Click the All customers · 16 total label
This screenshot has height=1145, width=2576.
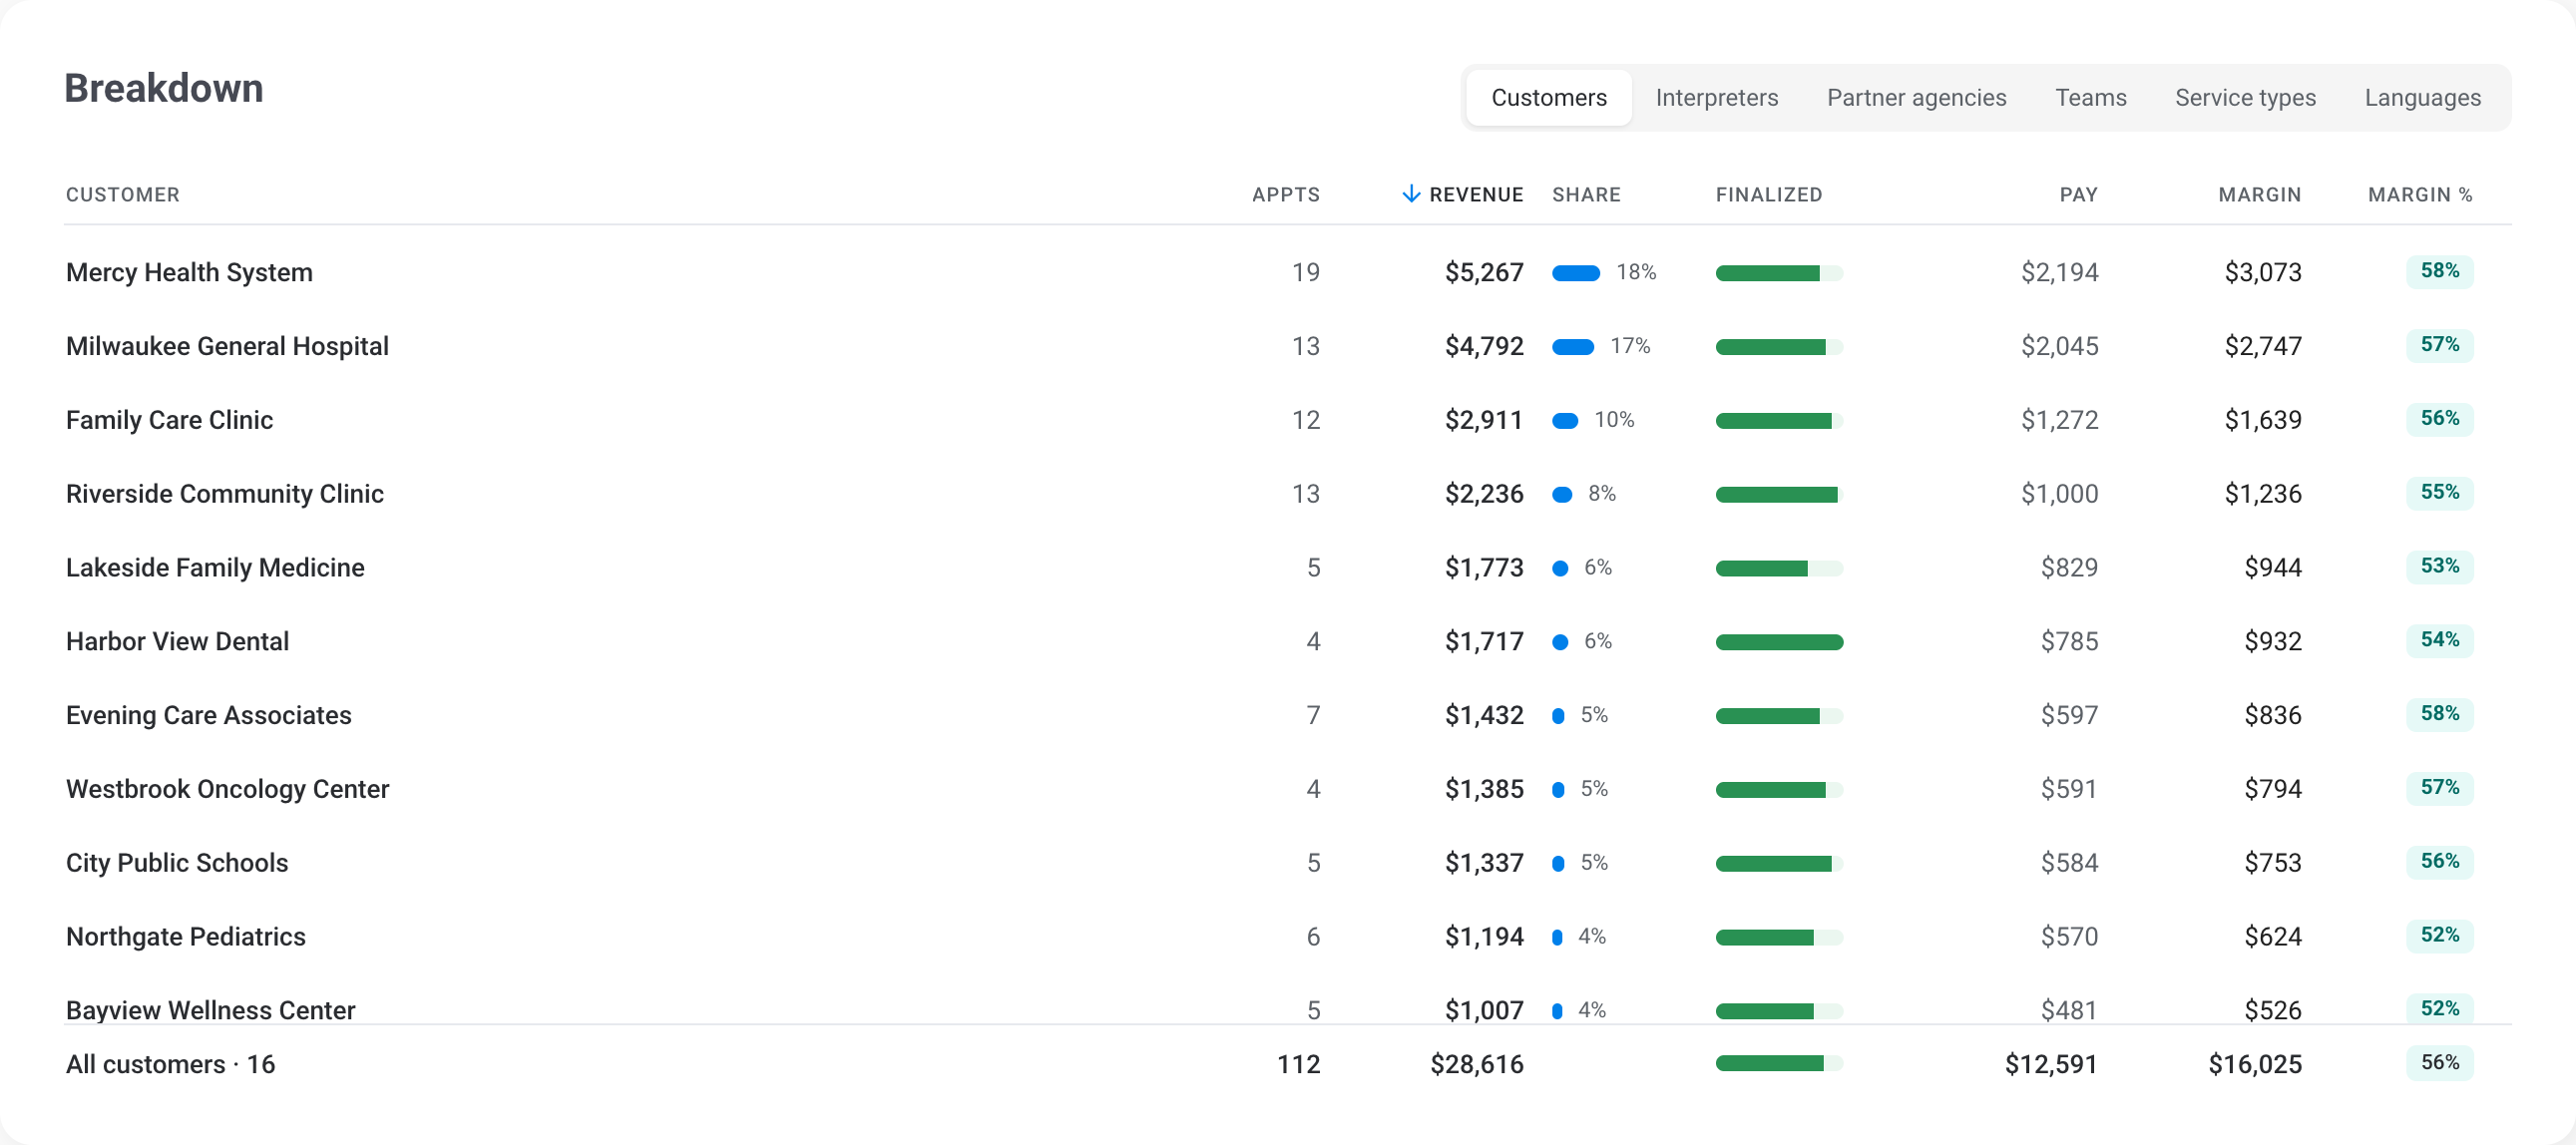(x=170, y=1064)
